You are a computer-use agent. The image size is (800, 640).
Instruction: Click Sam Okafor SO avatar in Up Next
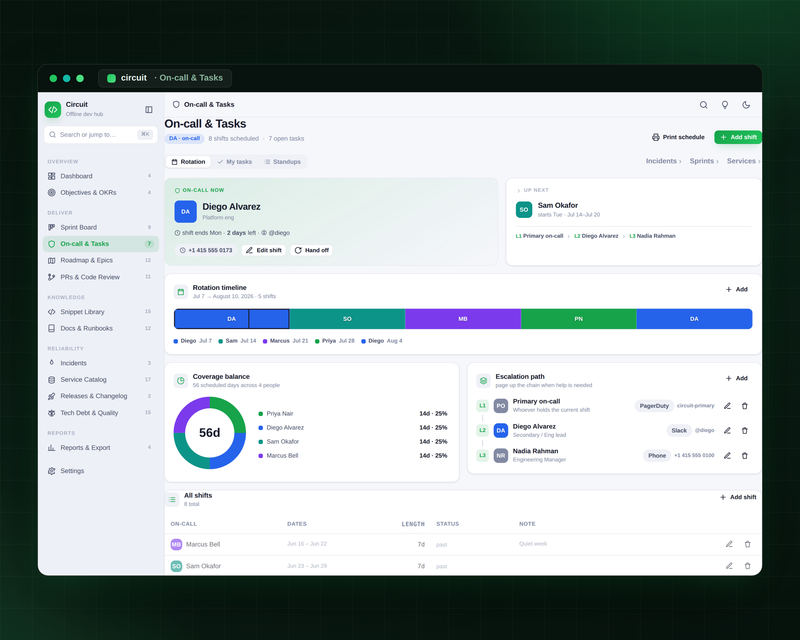pyautogui.click(x=524, y=209)
